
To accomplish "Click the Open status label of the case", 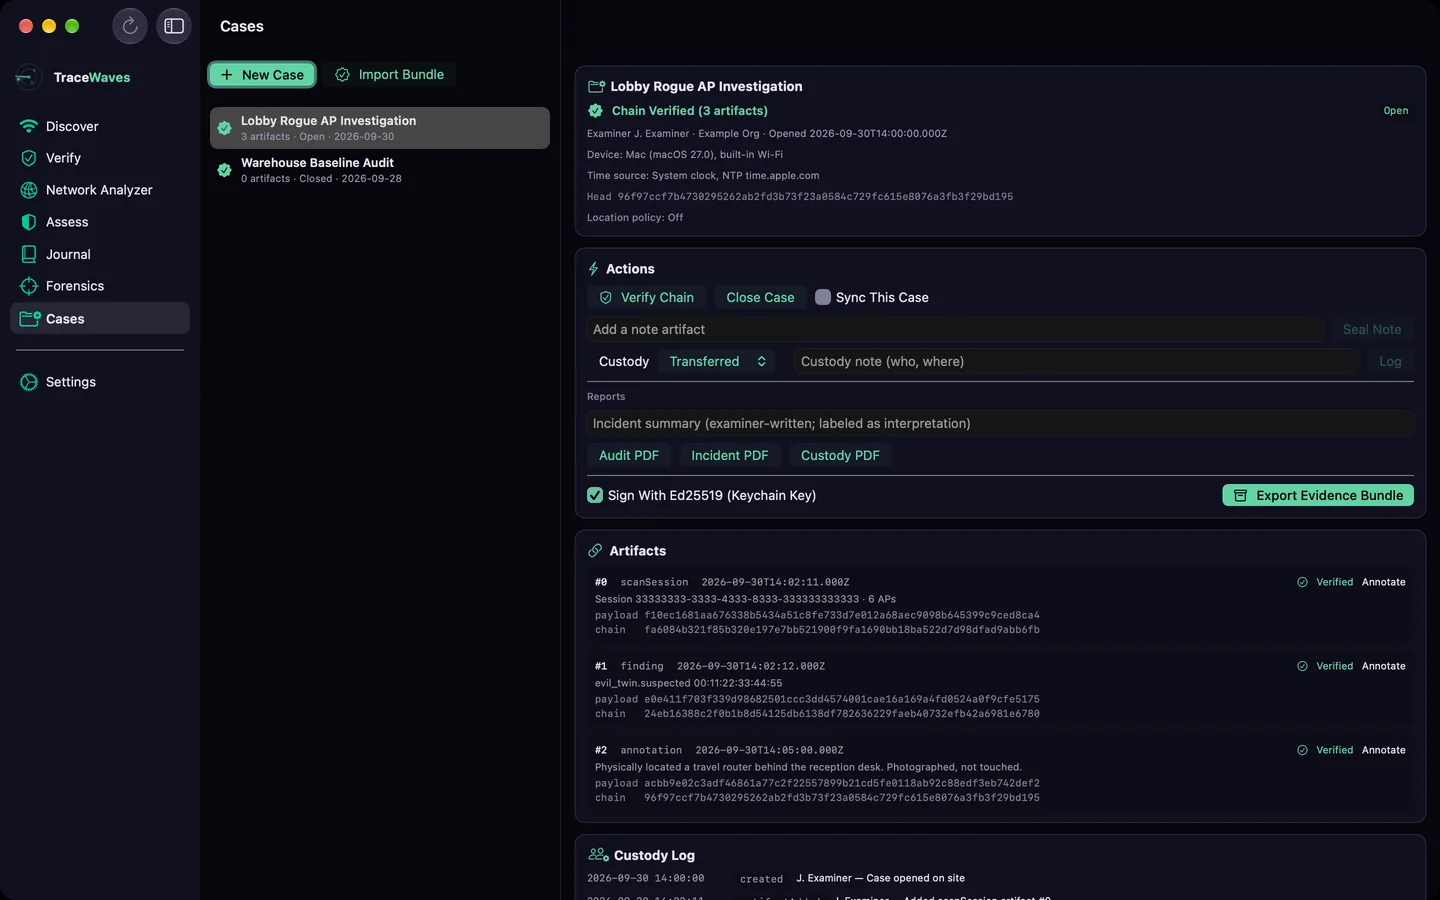I will (x=1396, y=111).
